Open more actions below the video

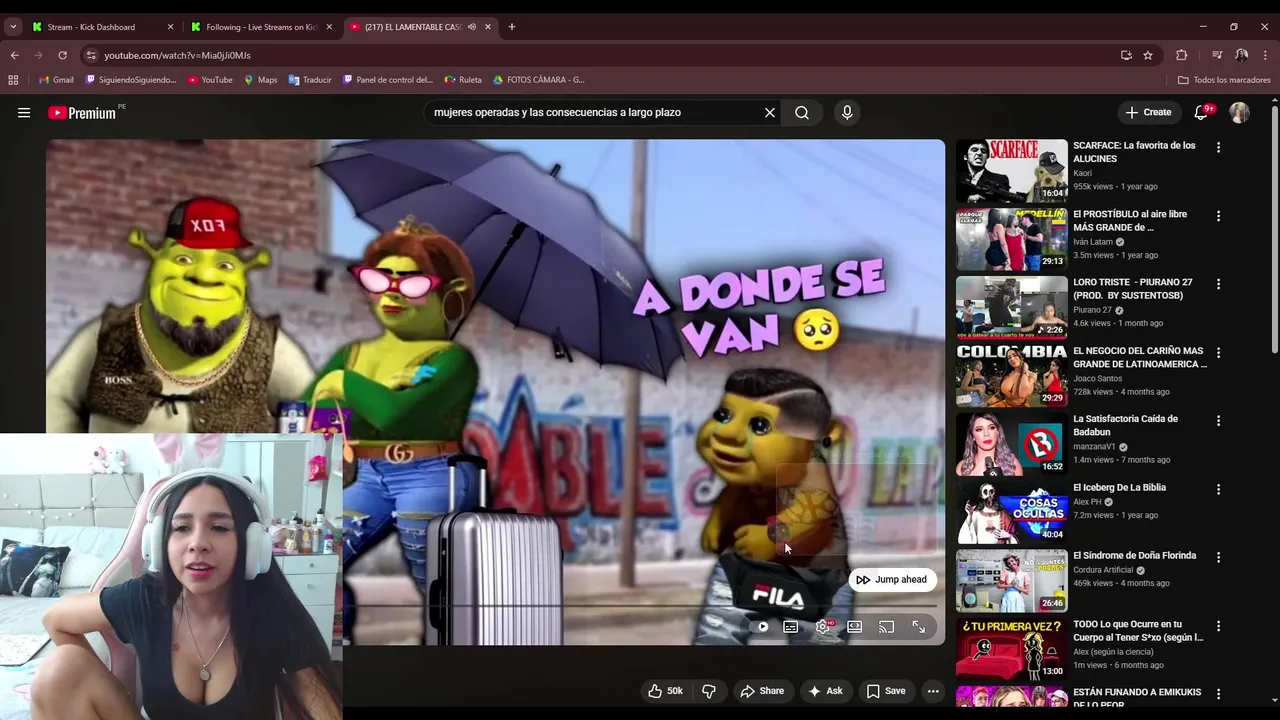(x=933, y=691)
